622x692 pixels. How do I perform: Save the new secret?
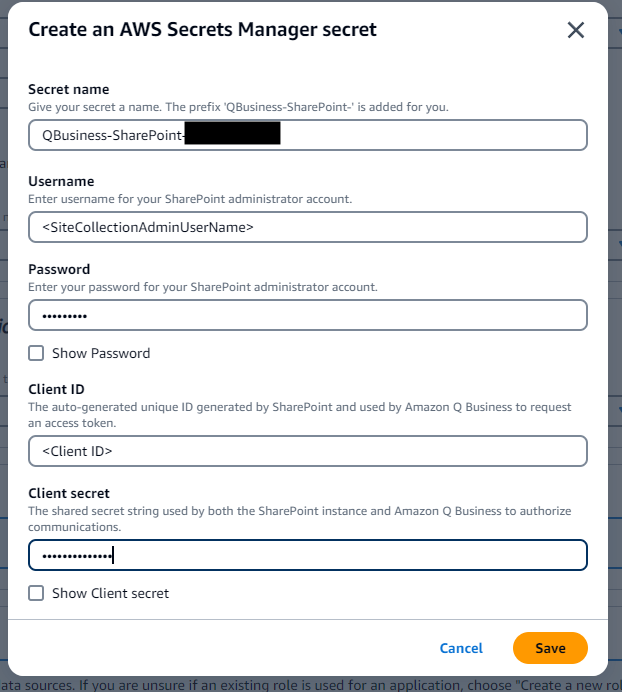(550, 648)
